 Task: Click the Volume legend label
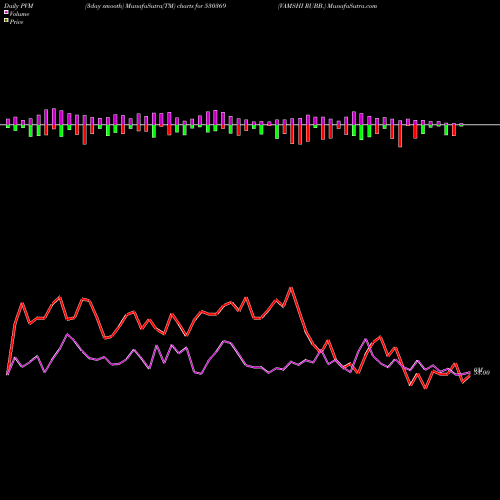point(19,14)
